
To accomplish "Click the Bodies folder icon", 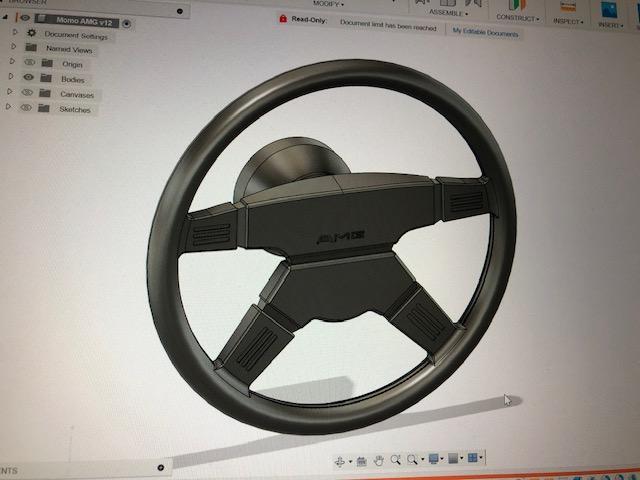I will pos(46,78).
